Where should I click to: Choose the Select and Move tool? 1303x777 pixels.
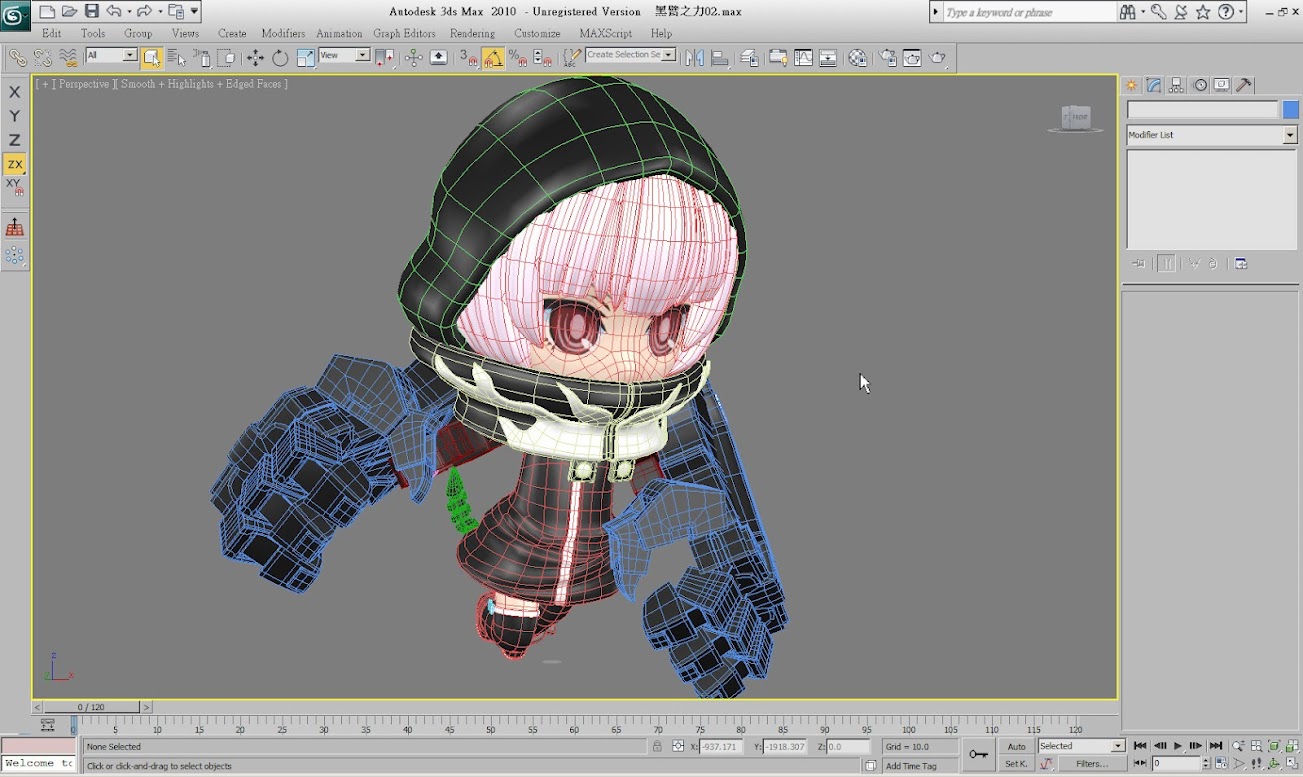(x=255, y=58)
